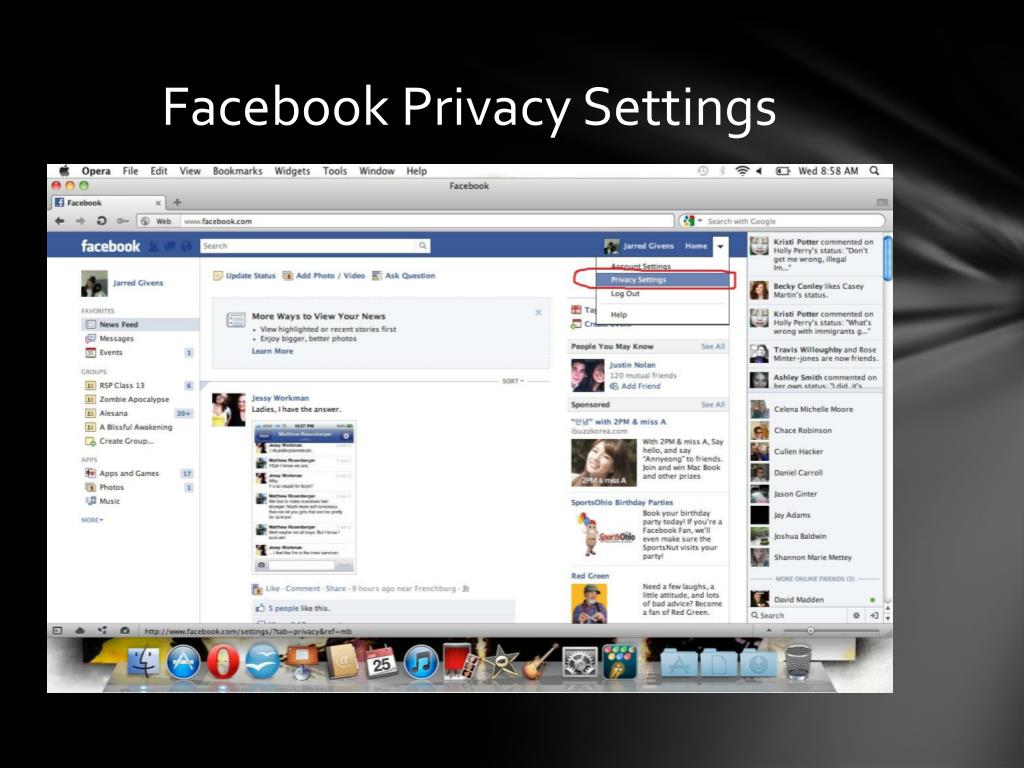Open chat settings gear icon
The height and width of the screenshot is (768, 1024).
pyautogui.click(x=856, y=615)
